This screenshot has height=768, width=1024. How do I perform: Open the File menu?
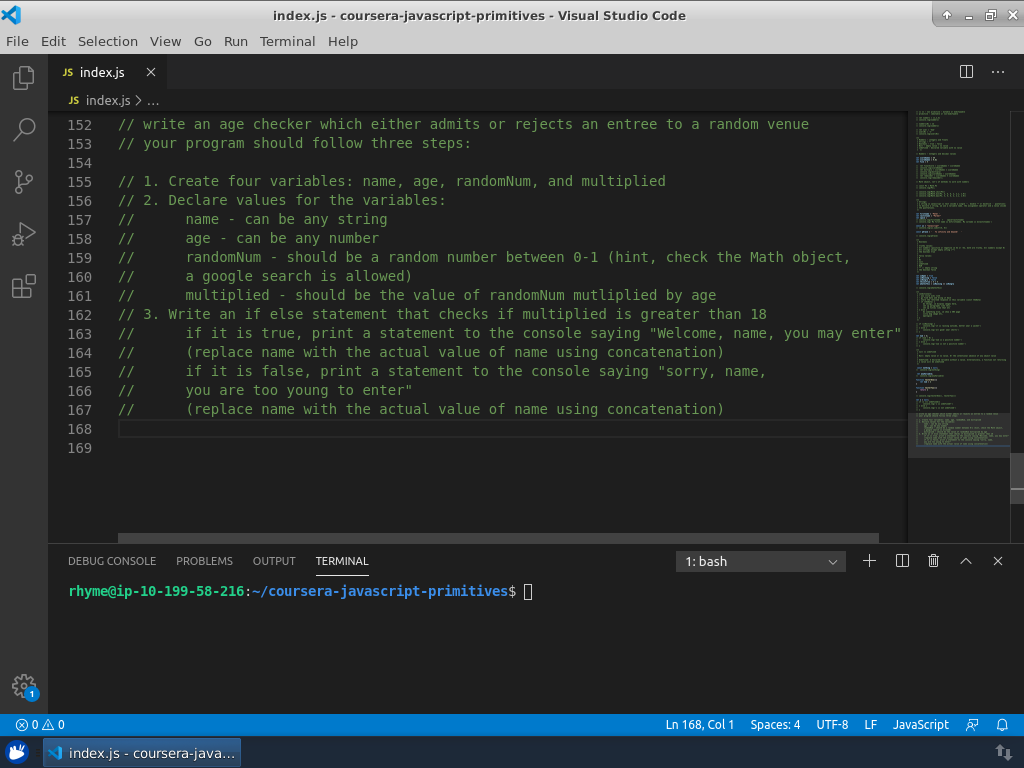18,41
